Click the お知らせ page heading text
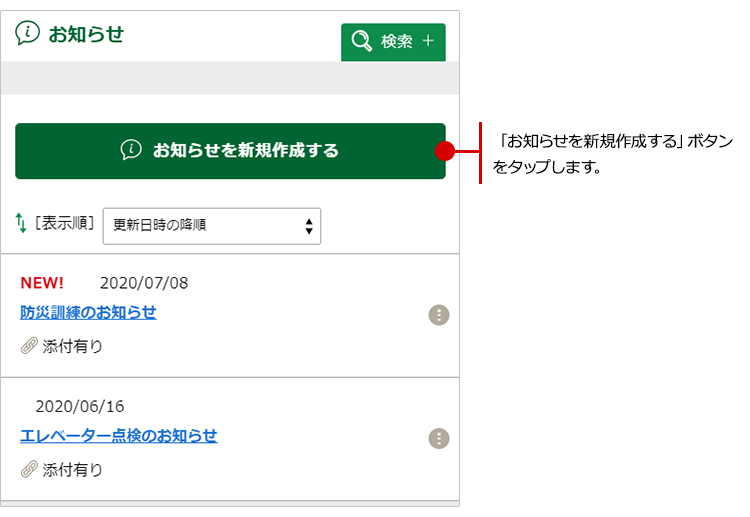Image resolution: width=750 pixels, height=517 pixels. 86,33
